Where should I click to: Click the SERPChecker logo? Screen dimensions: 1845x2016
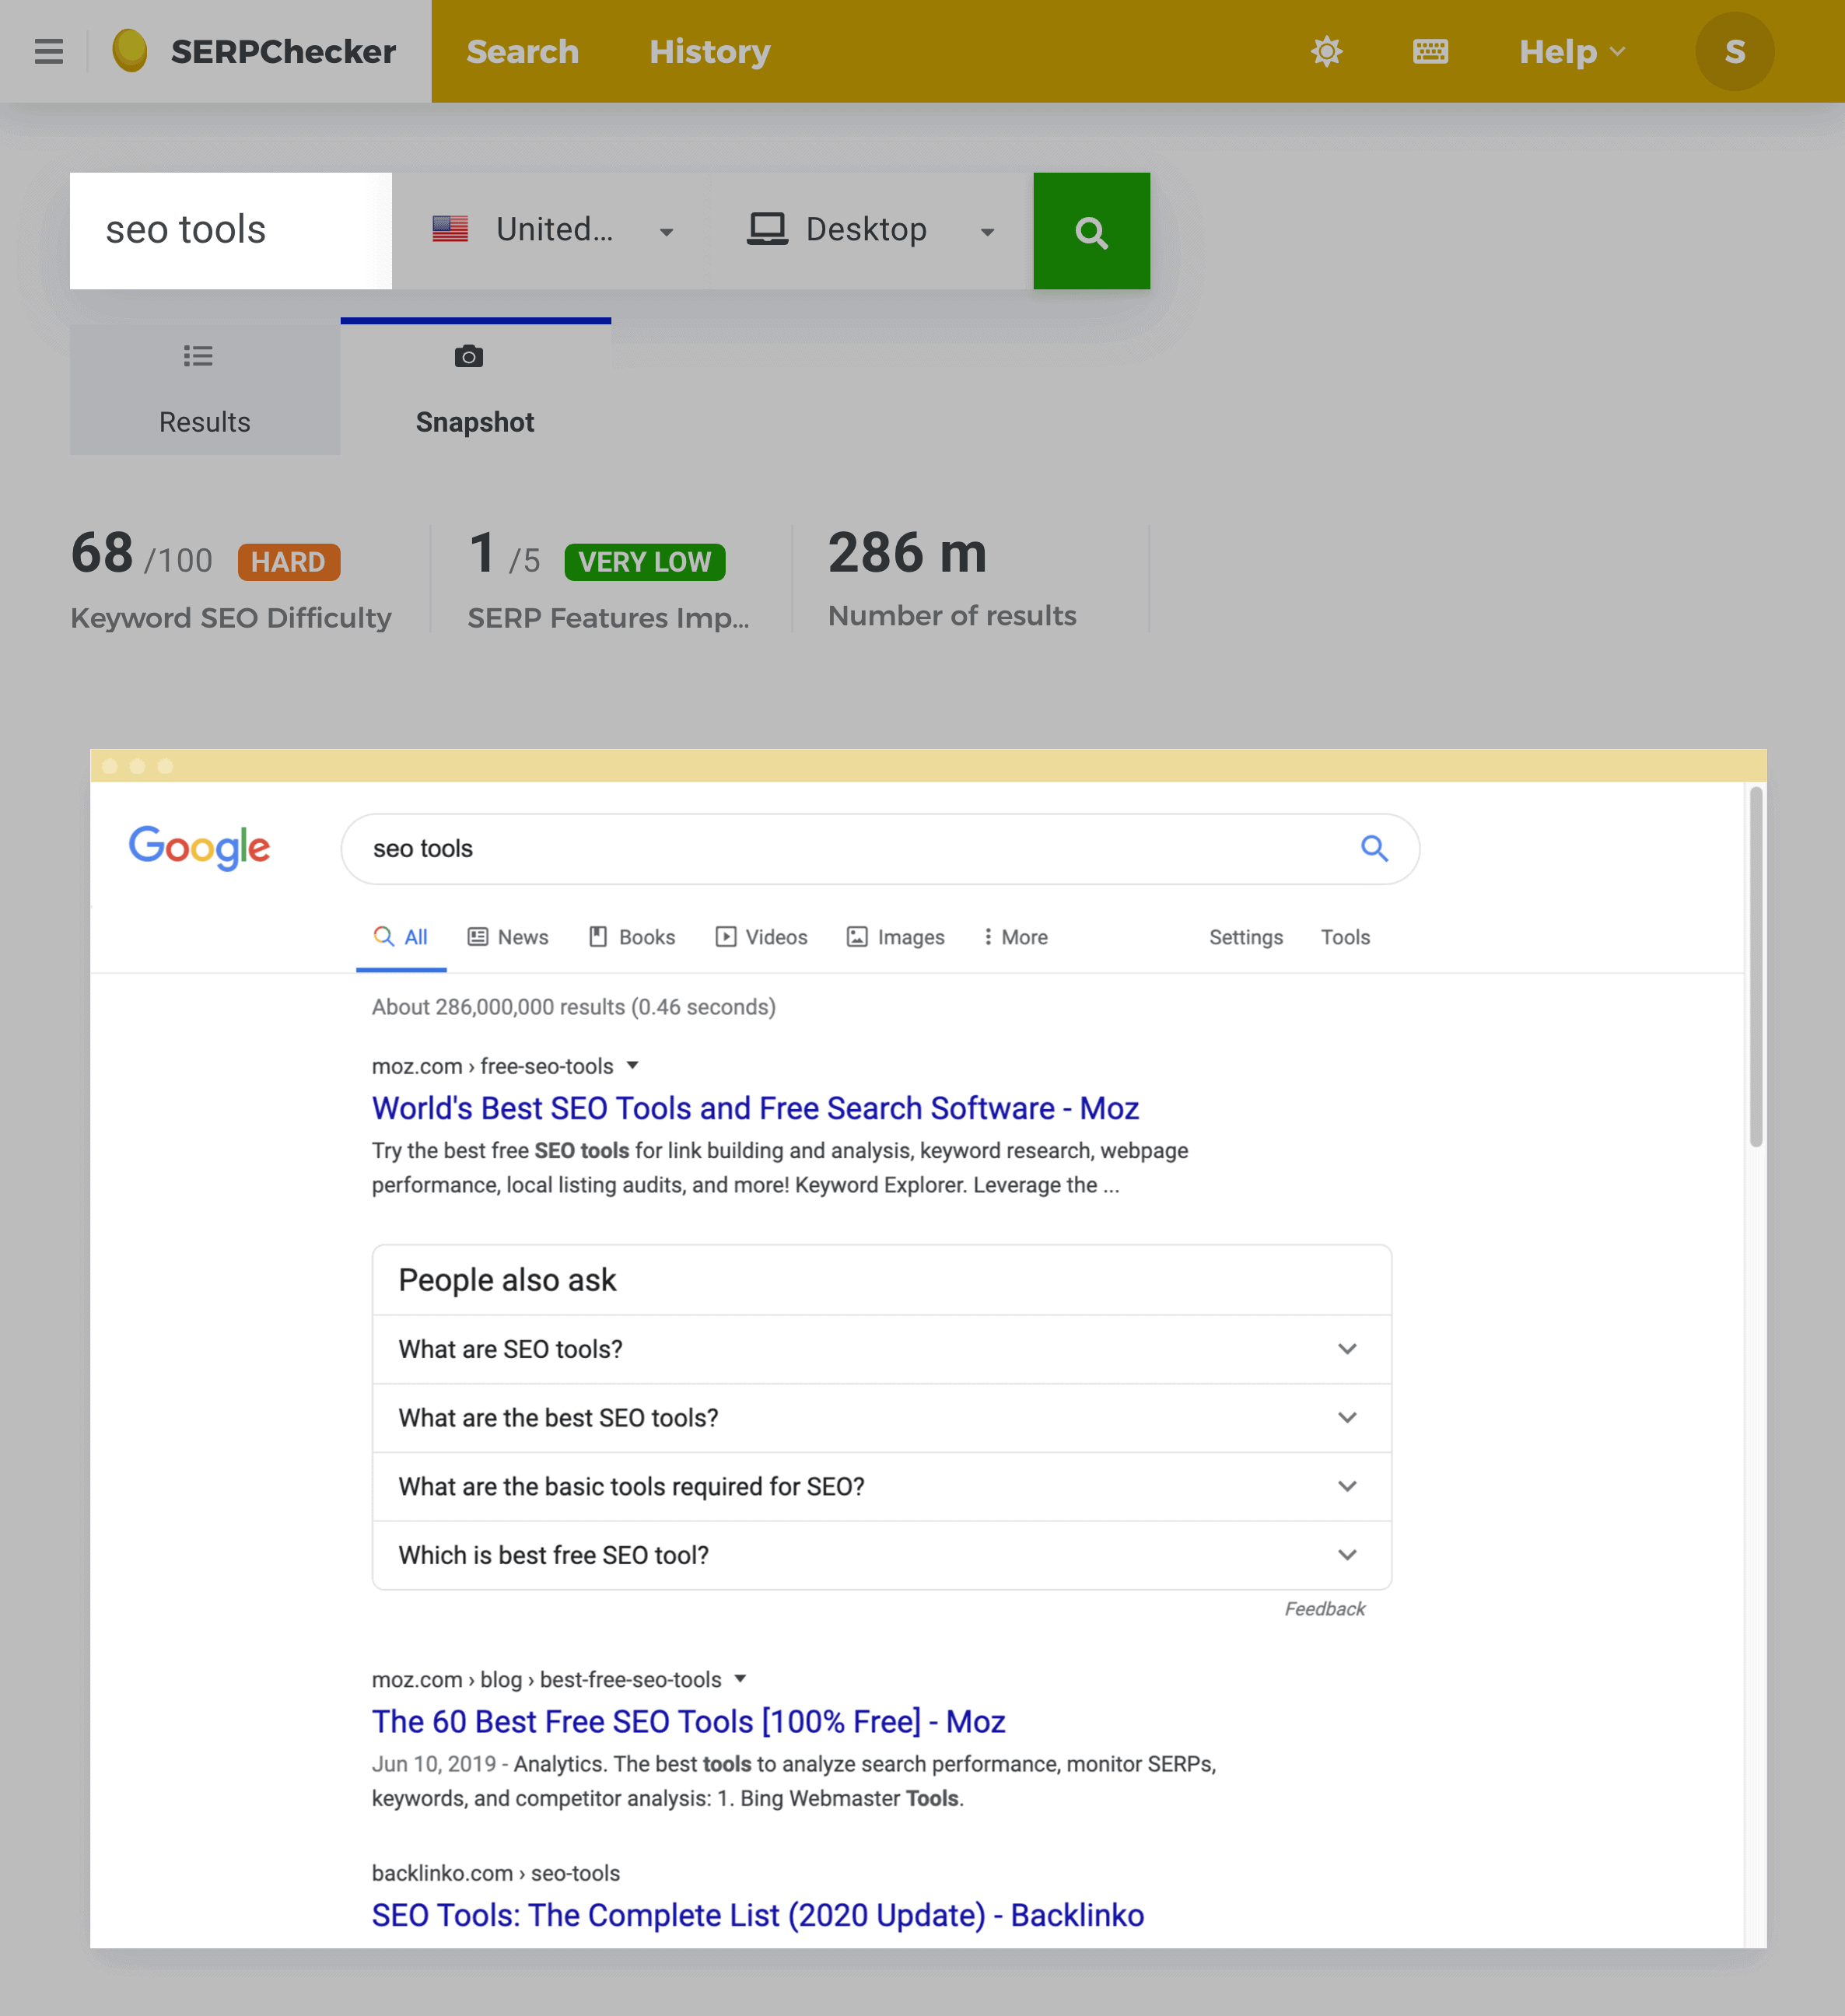point(254,51)
